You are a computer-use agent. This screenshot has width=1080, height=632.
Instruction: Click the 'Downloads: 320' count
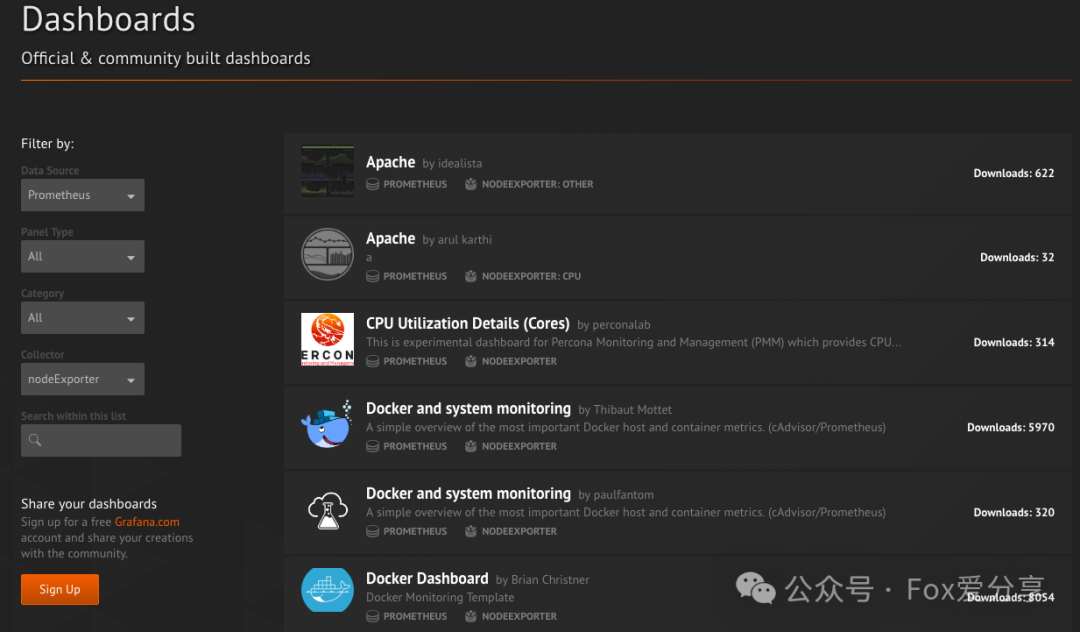pyautogui.click(x=1014, y=513)
